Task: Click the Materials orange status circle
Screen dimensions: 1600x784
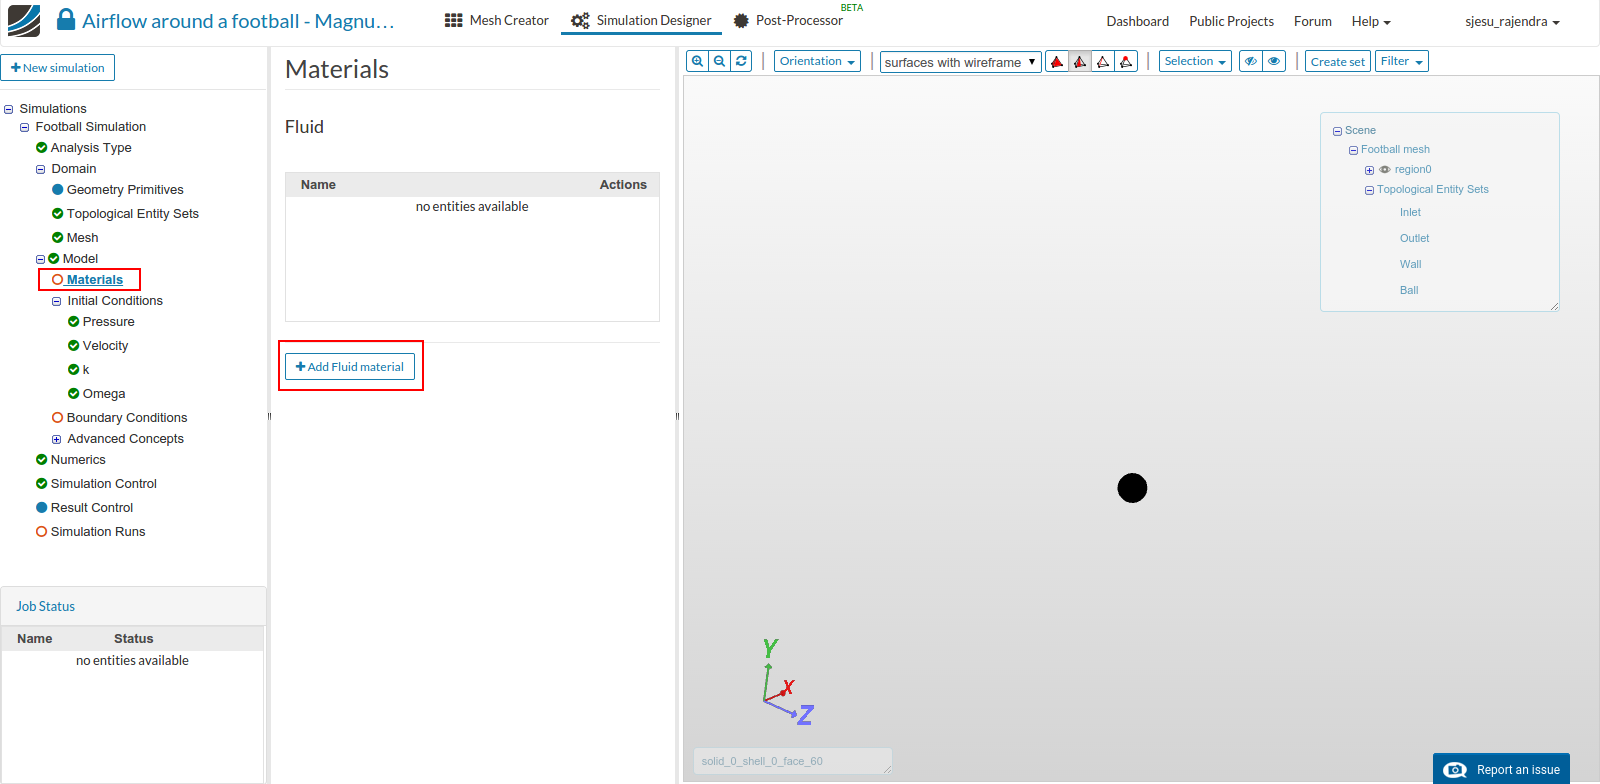Action: click(x=58, y=280)
